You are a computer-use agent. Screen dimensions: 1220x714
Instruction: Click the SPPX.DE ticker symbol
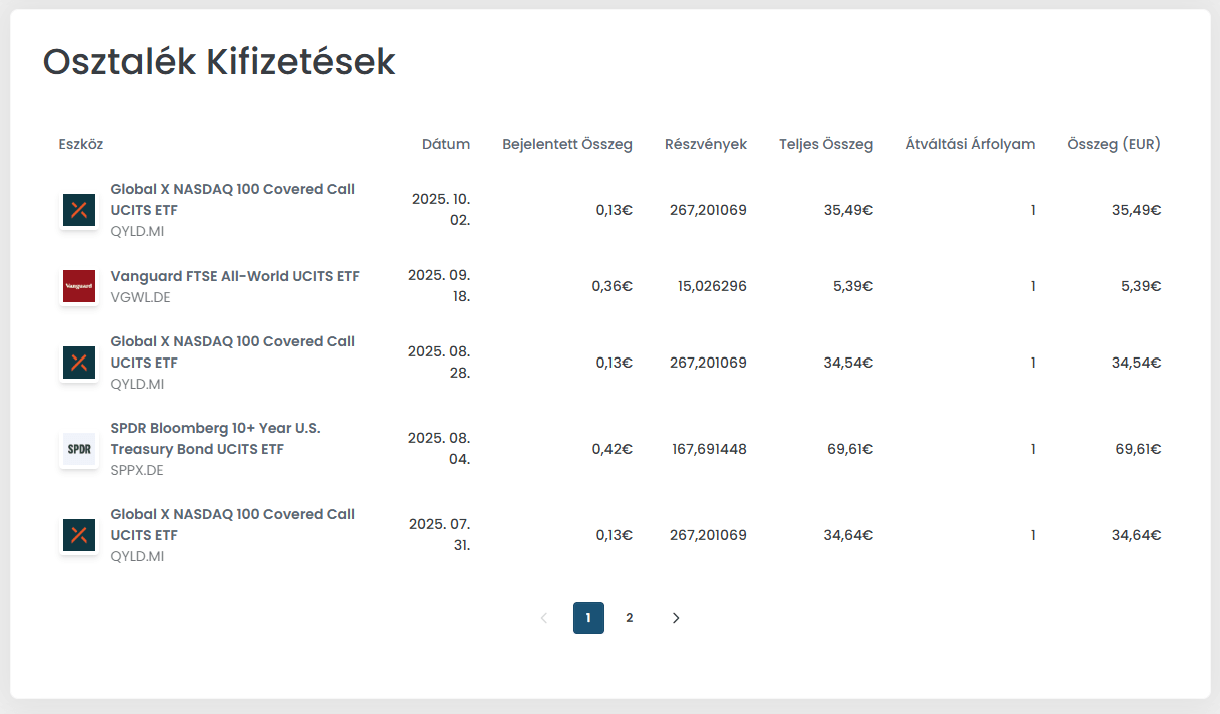137,470
